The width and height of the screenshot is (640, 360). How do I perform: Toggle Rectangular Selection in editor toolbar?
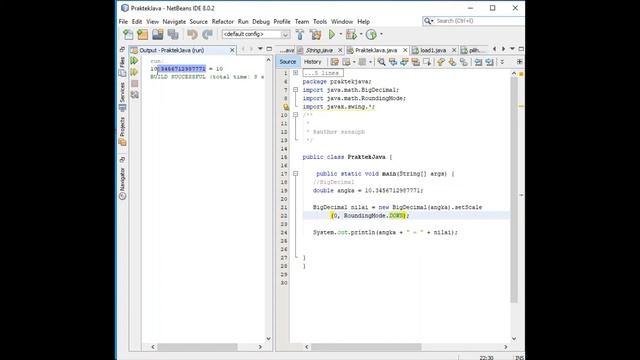pyautogui.click(x=427, y=62)
